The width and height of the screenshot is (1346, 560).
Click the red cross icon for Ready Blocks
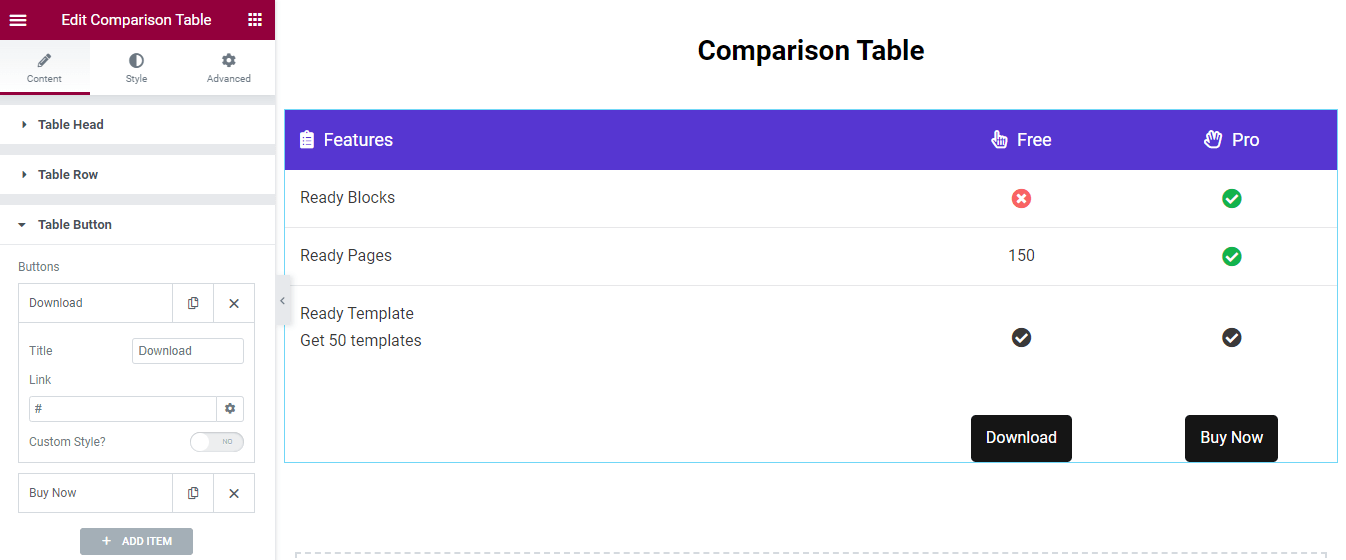point(1021,199)
